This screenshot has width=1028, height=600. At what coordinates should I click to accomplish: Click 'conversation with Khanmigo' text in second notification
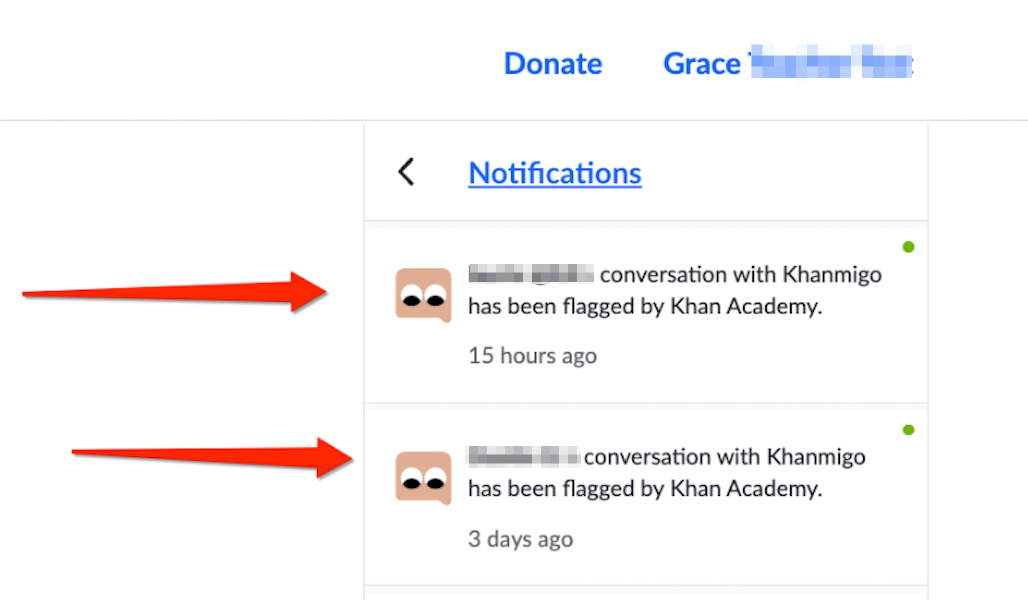pyautogui.click(x=724, y=456)
